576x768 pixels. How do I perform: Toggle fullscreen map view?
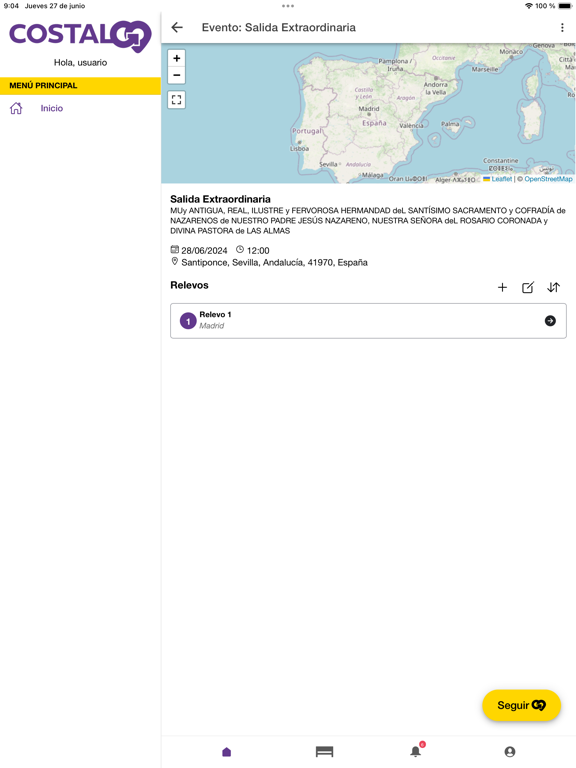[177, 100]
